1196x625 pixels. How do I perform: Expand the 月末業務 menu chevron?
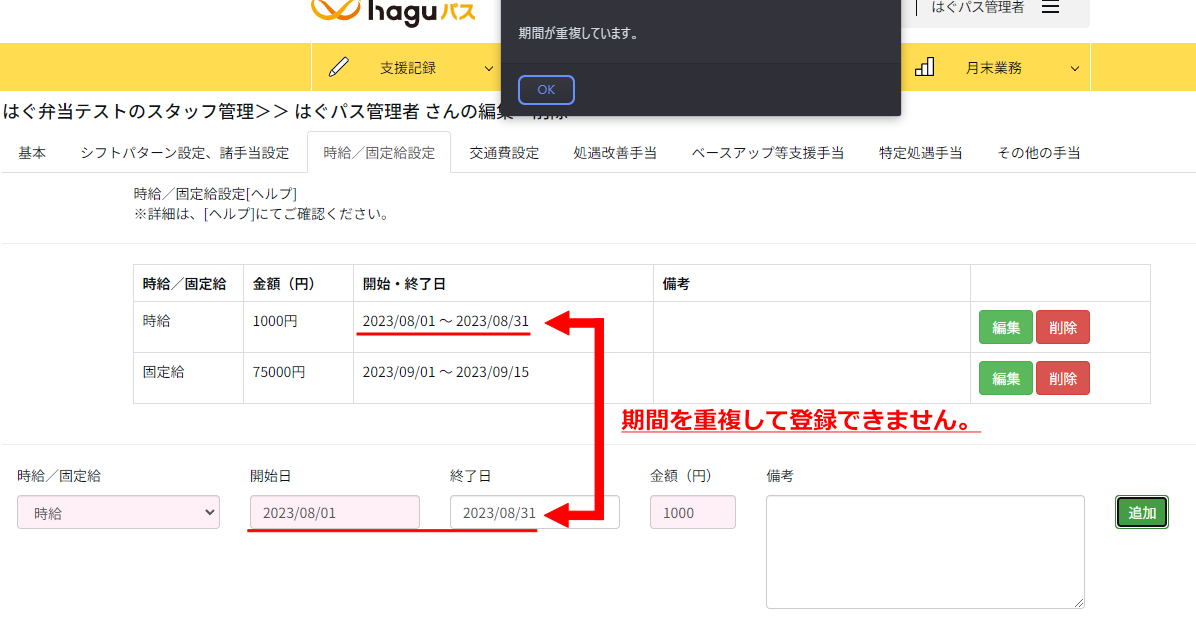(x=1075, y=68)
